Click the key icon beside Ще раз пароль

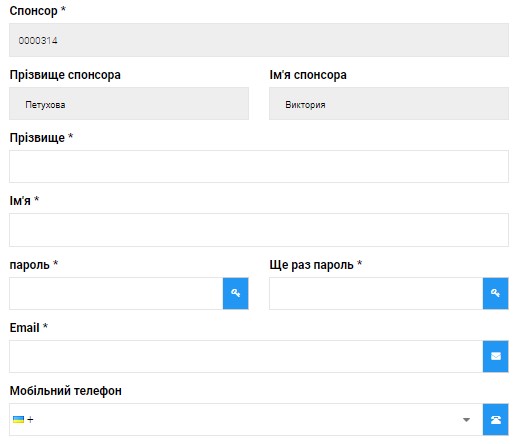pyautogui.click(x=495, y=293)
